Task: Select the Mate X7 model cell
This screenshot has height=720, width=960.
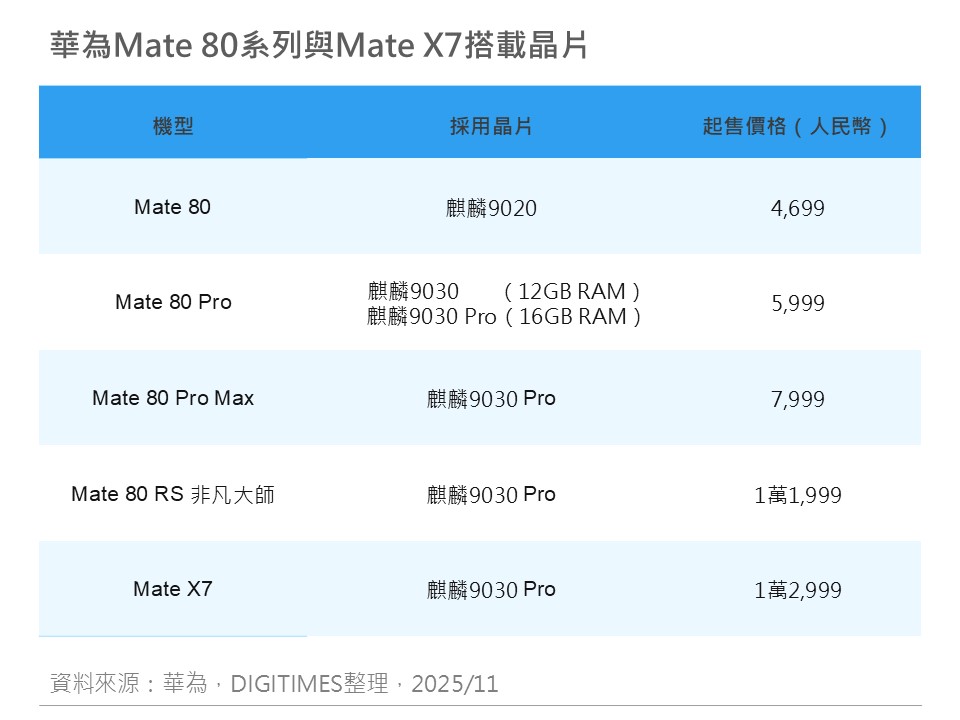Action: [x=173, y=589]
